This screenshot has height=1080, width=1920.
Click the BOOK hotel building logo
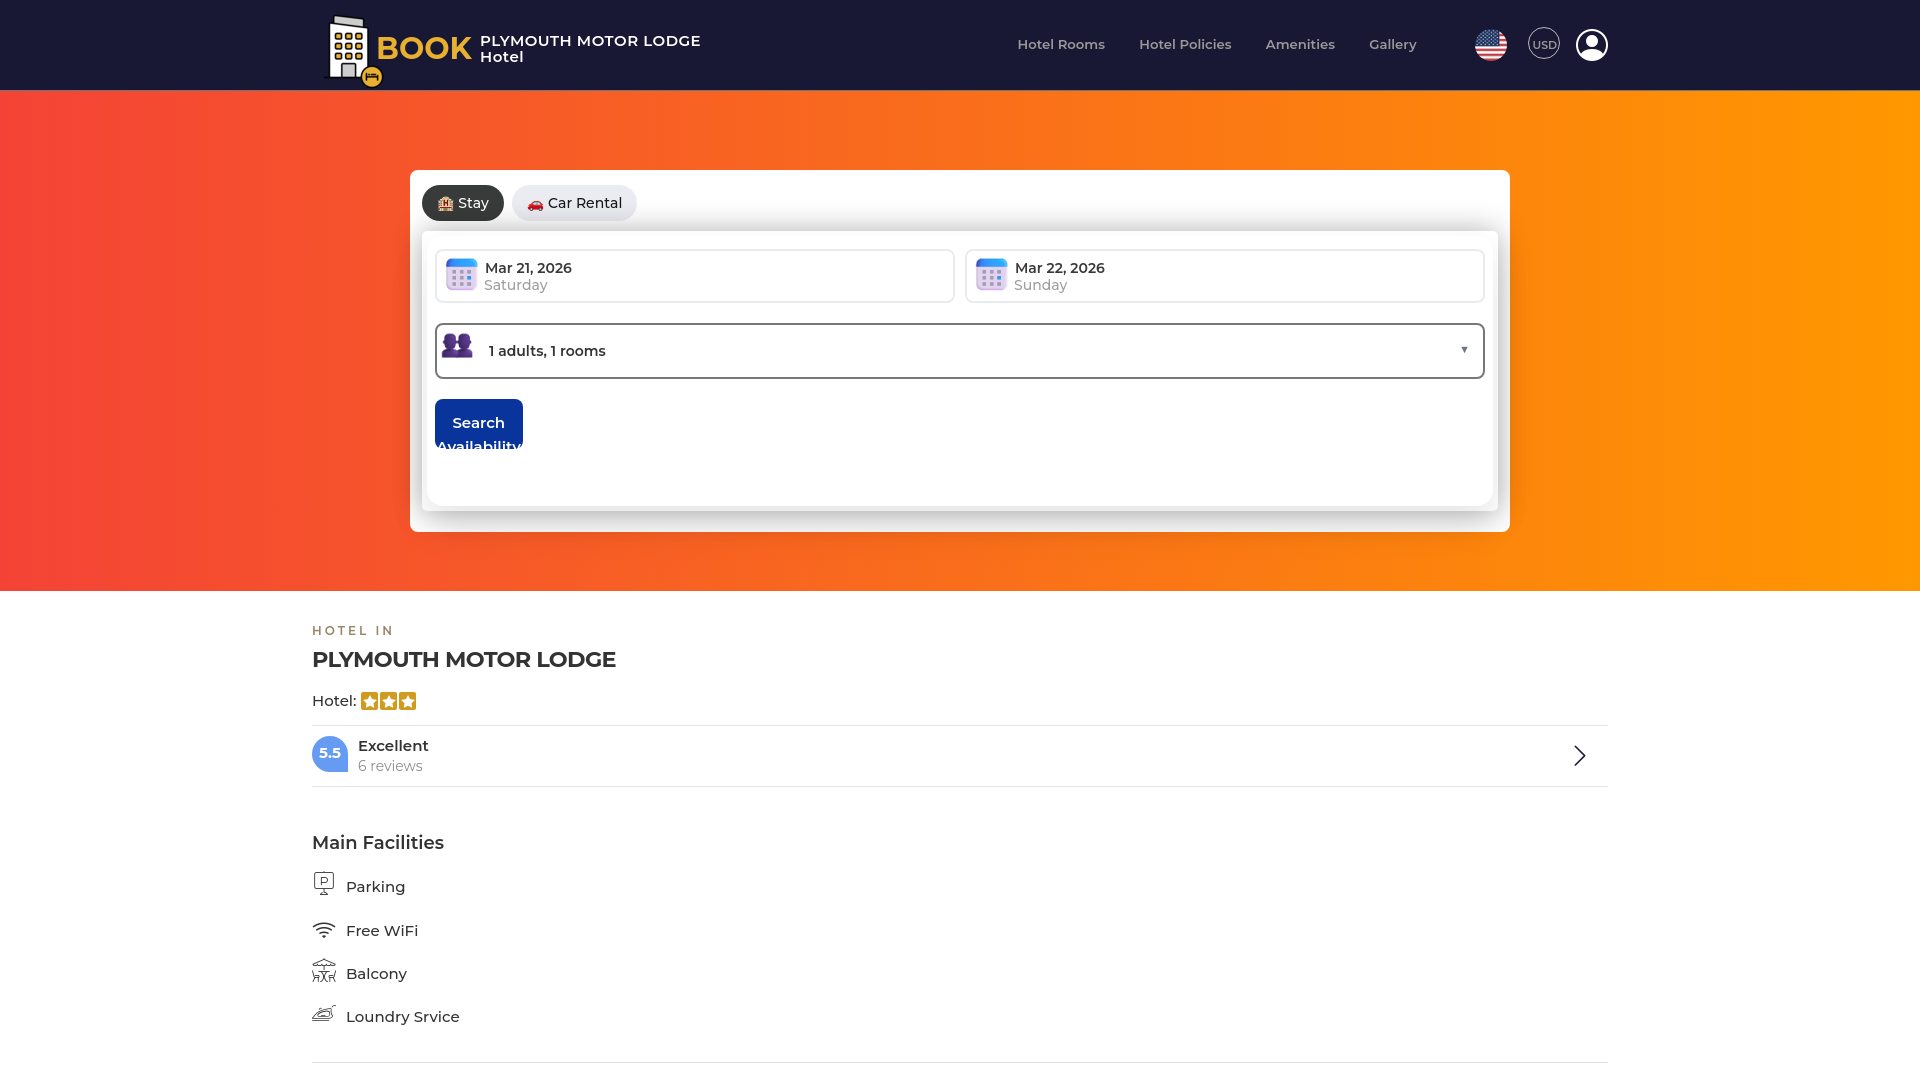(399, 50)
